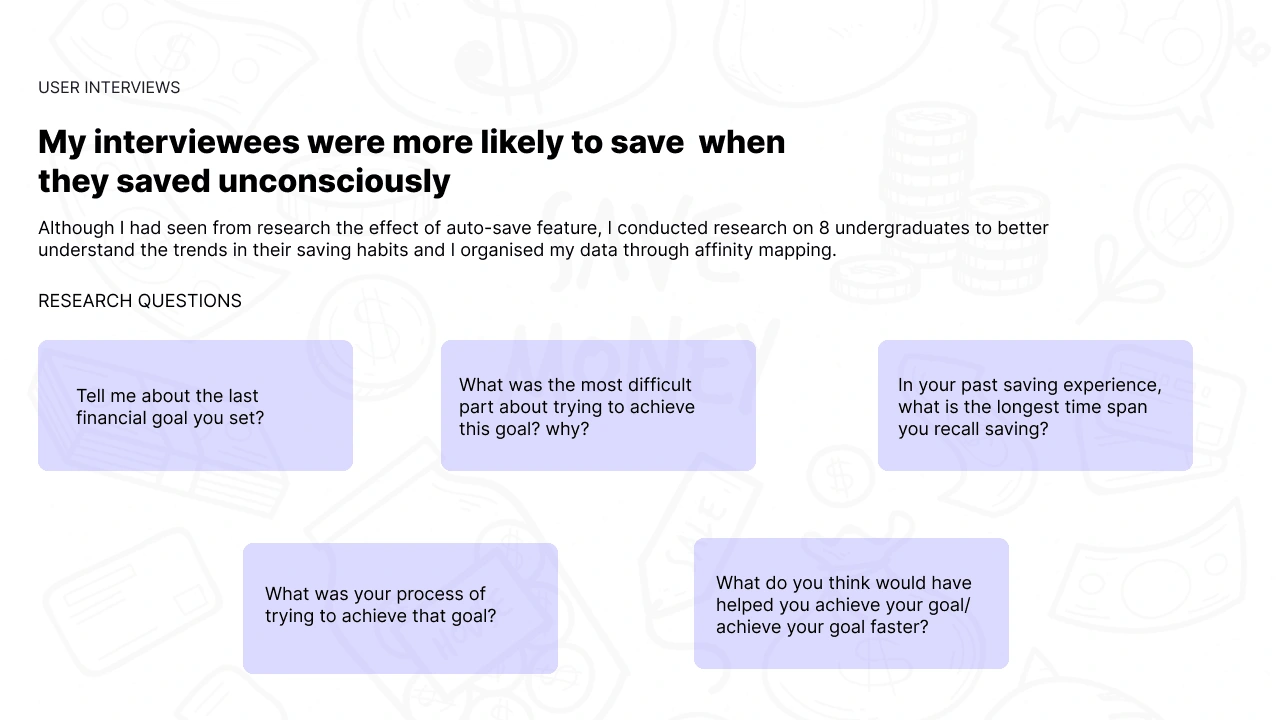Viewport: 1280px width, 720px height.
Task: Select the 'Tell me about the last financial goal' card
Action: coord(195,405)
